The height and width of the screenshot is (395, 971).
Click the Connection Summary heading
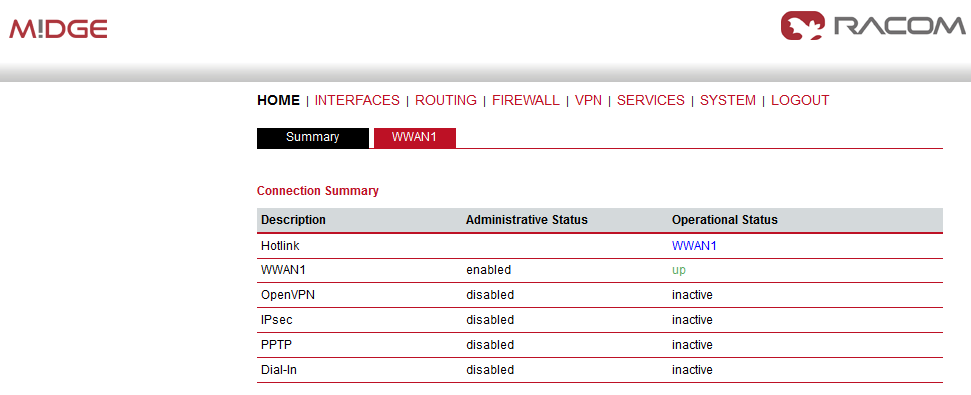pyautogui.click(x=318, y=191)
